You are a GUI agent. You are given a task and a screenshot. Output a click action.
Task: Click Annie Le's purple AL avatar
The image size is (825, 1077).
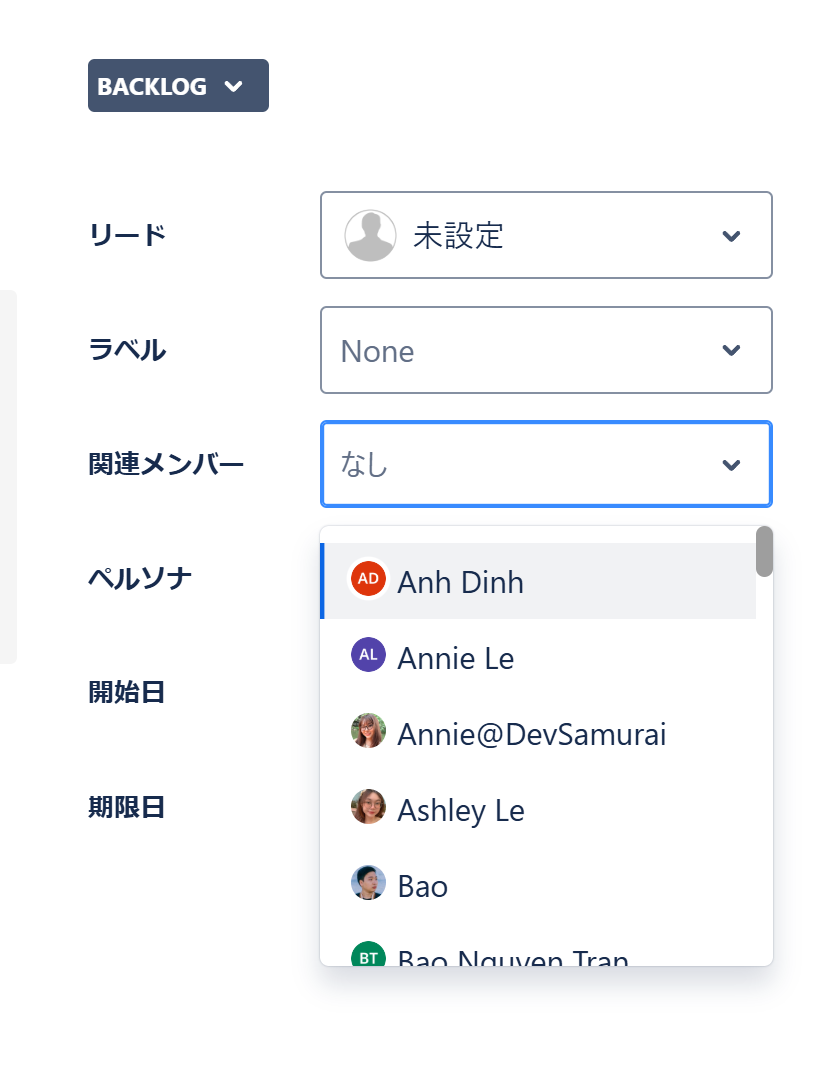click(368, 655)
